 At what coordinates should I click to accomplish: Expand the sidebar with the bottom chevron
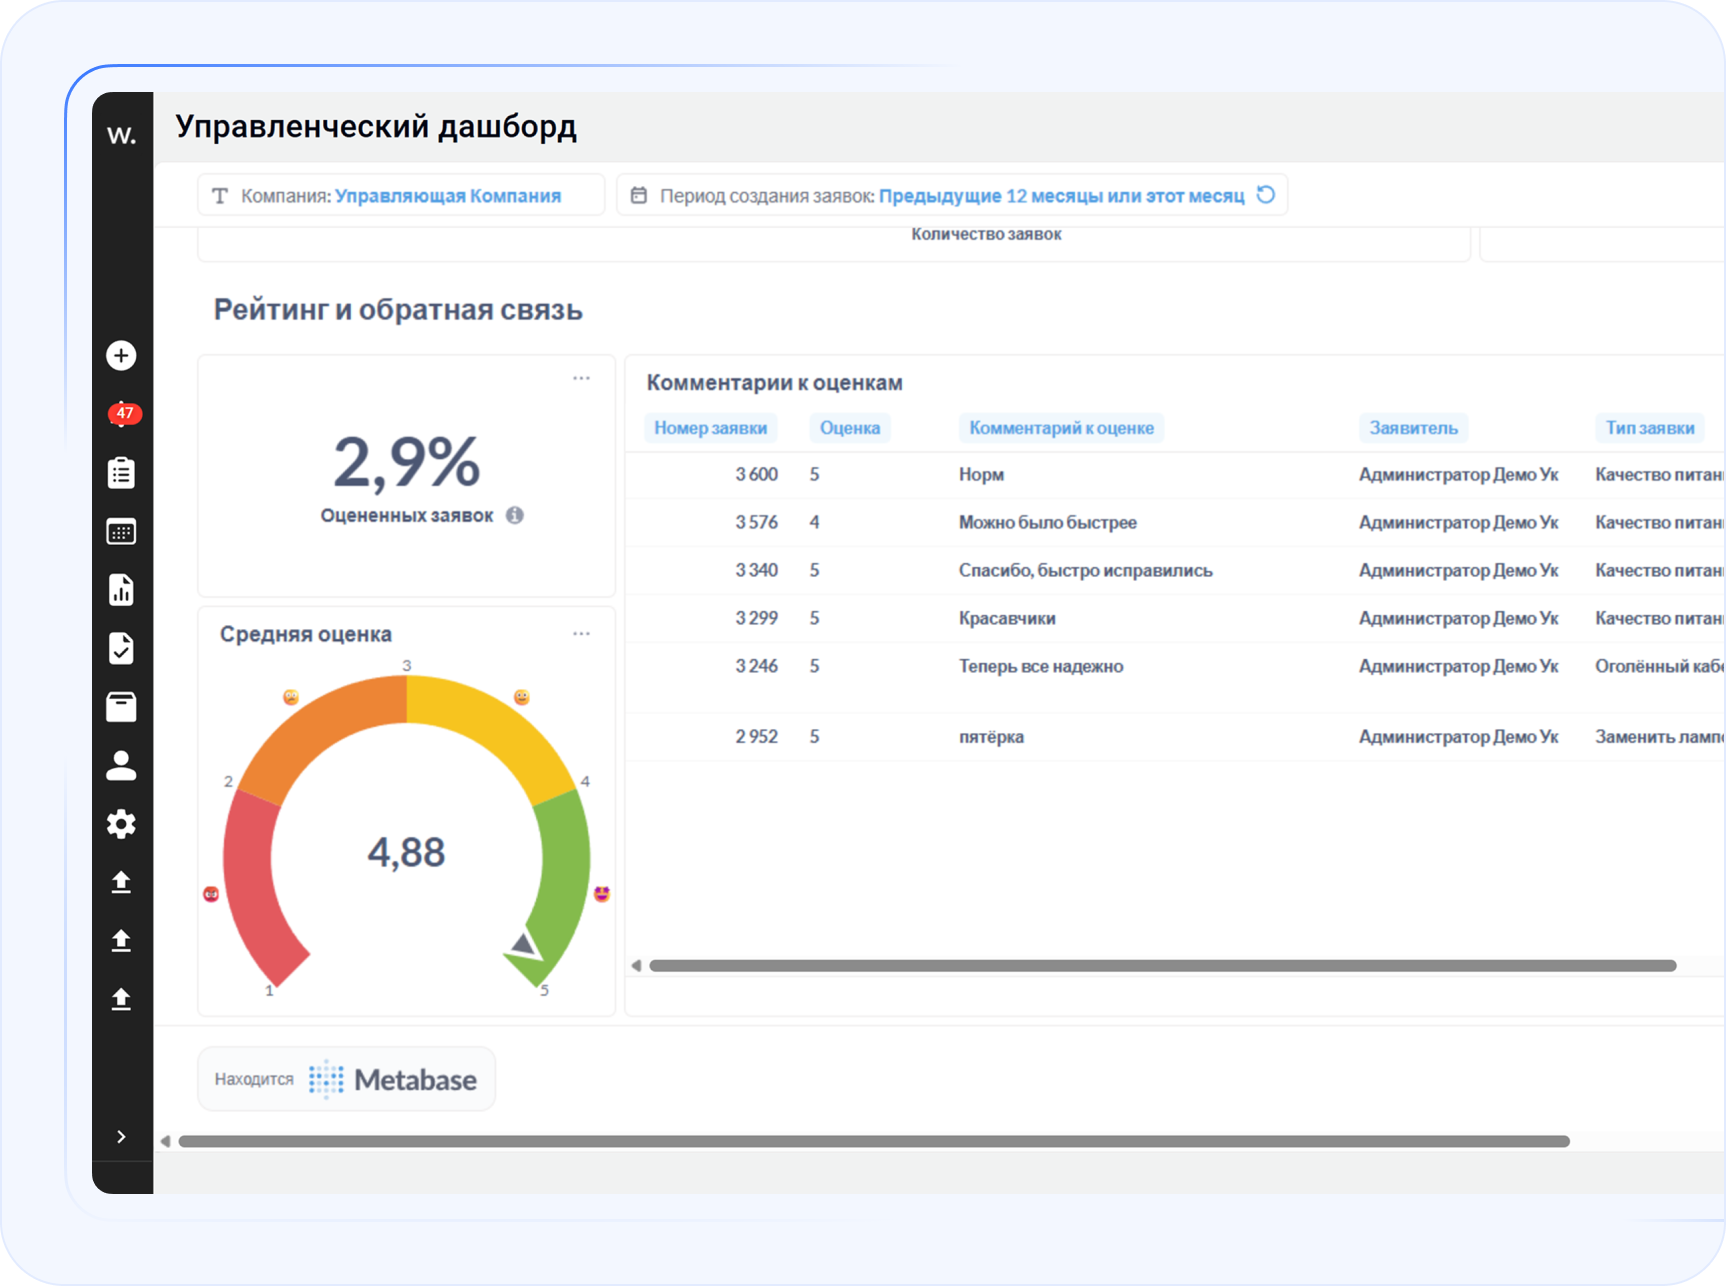coord(121,1137)
